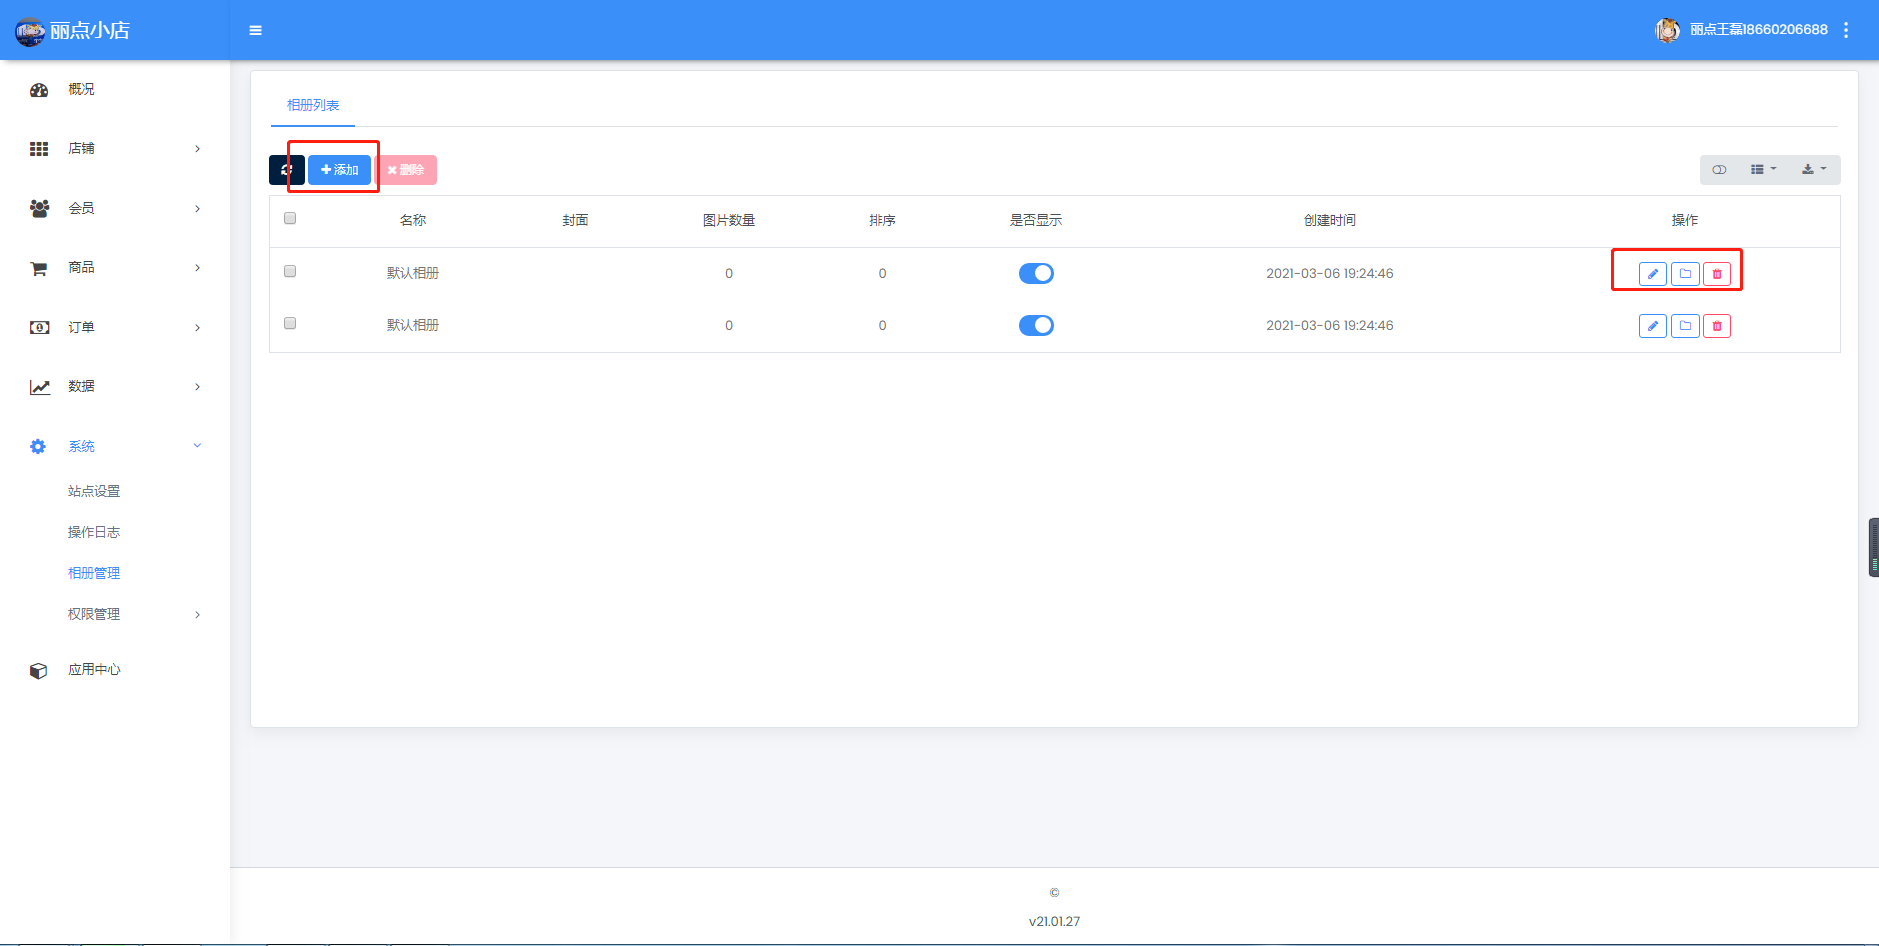Delete the first 默认相册 row
The height and width of the screenshot is (946, 1879).
pos(1717,274)
